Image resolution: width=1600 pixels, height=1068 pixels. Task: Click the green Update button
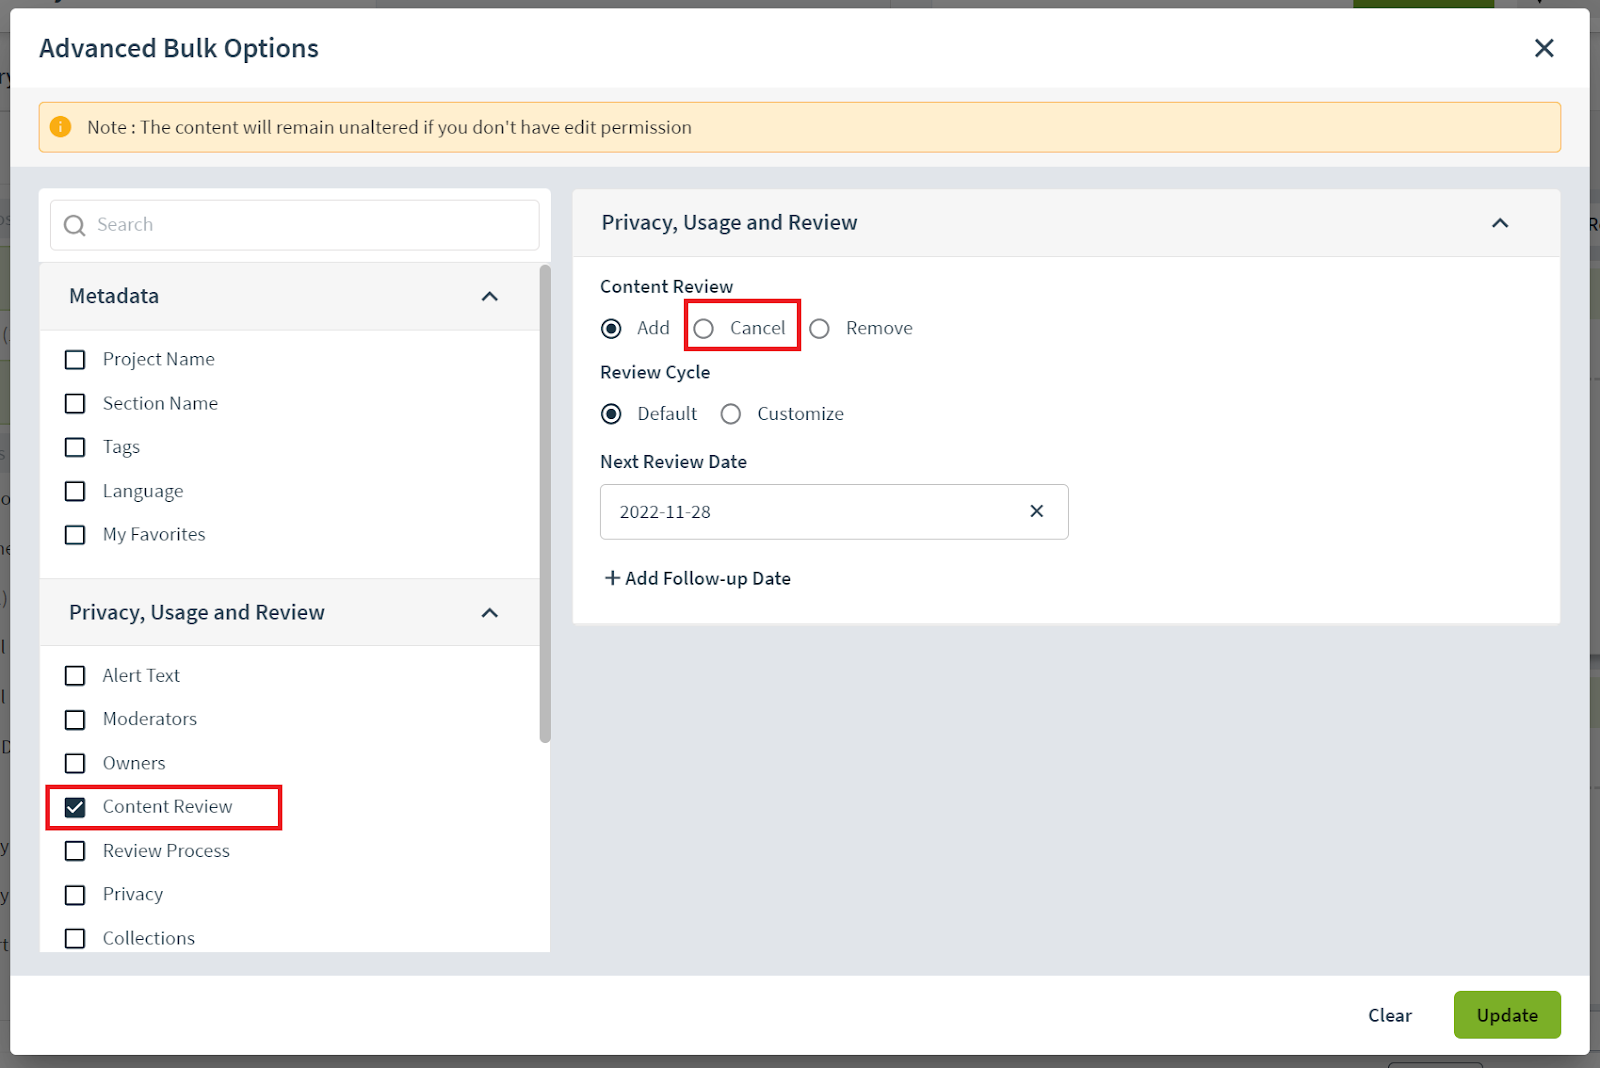[x=1507, y=1015]
